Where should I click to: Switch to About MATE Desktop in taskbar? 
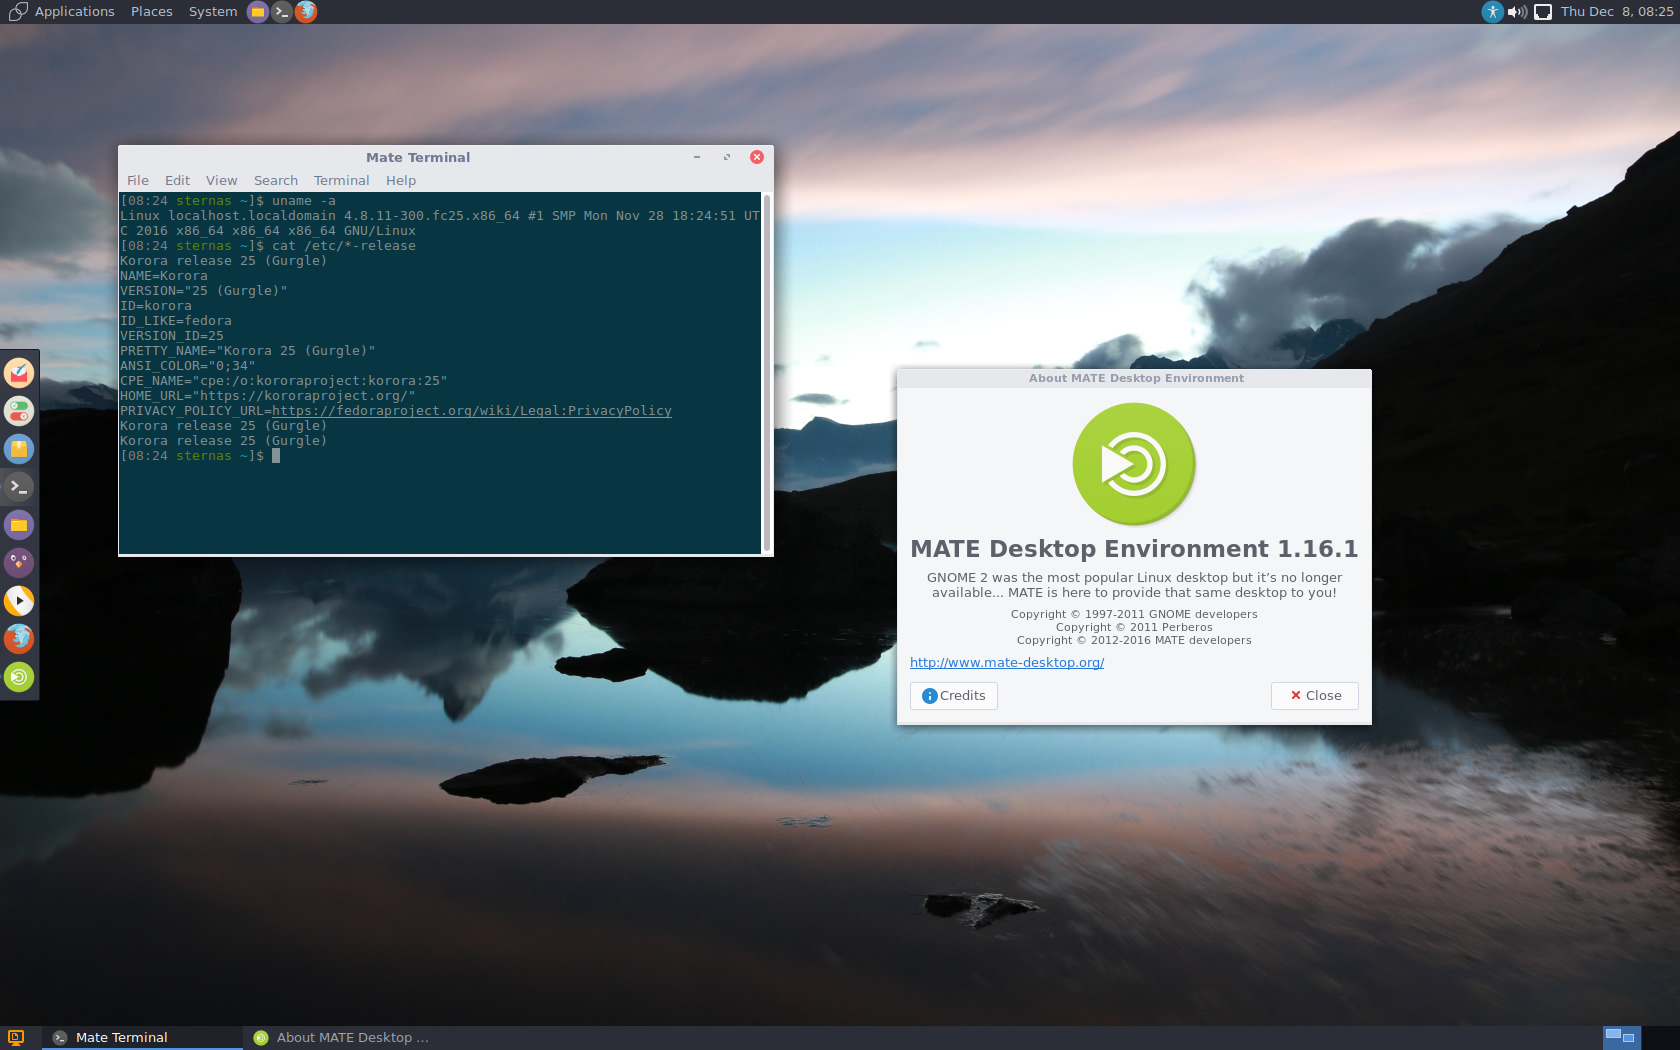[x=342, y=1037]
